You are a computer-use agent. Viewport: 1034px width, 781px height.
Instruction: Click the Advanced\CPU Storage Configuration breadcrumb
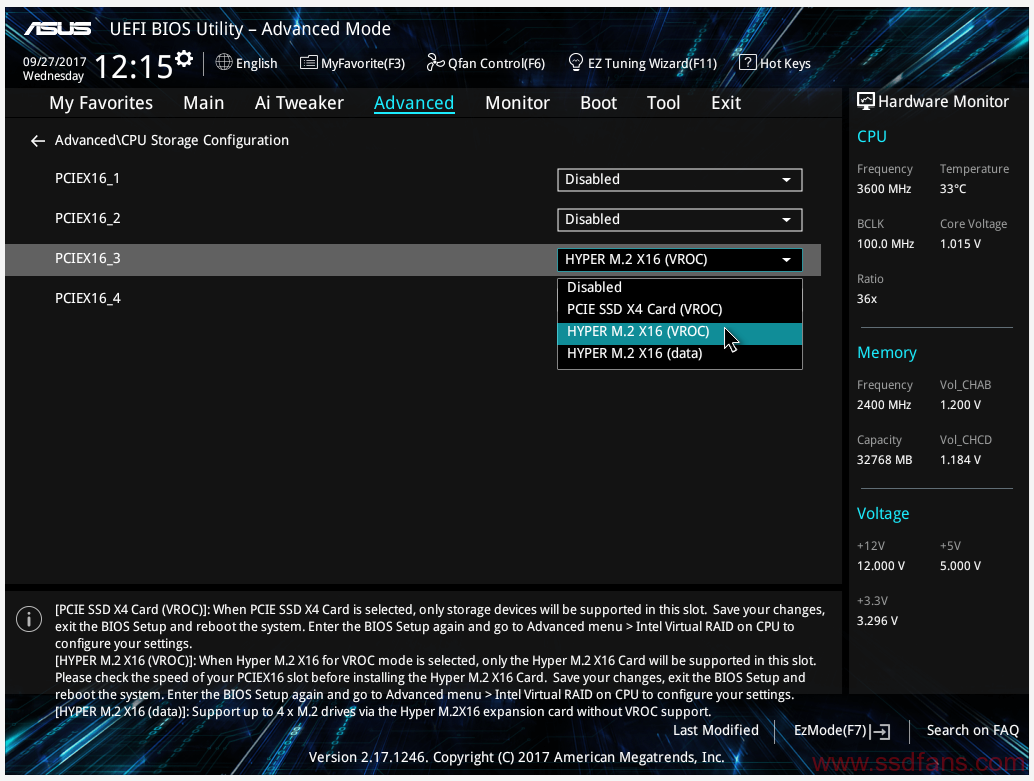pos(171,141)
